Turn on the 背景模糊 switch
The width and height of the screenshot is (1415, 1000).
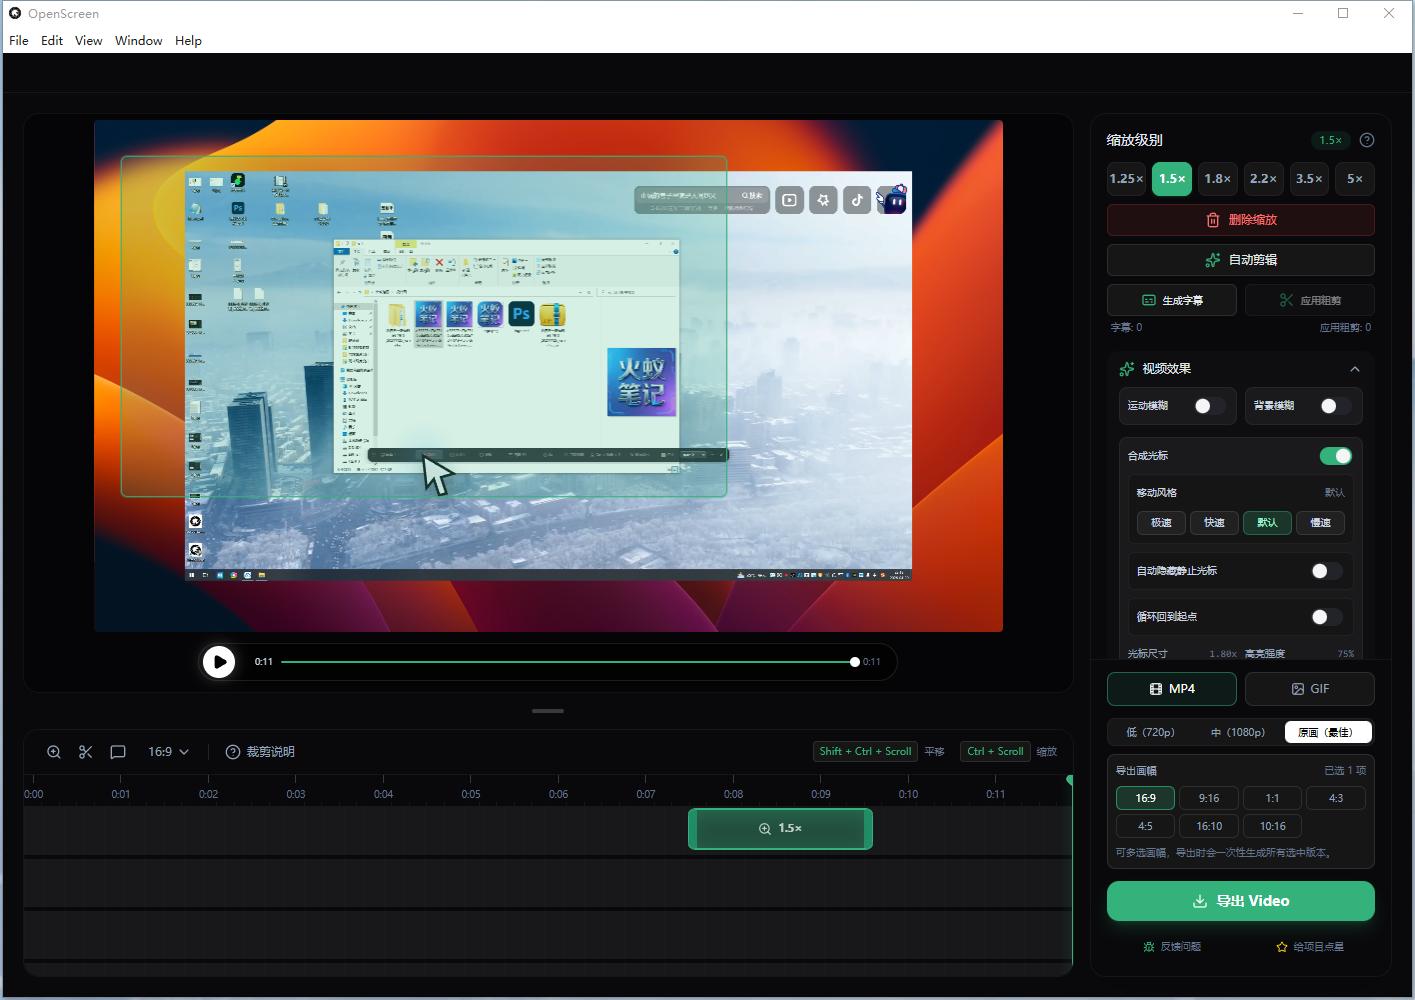(1334, 406)
